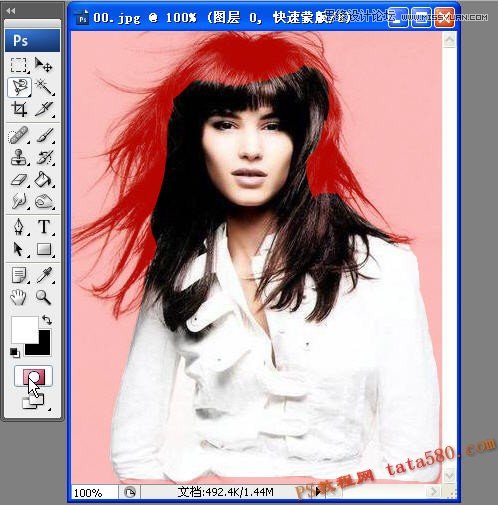Select the Pen tool
This screenshot has height=505, width=498.
click(19, 227)
